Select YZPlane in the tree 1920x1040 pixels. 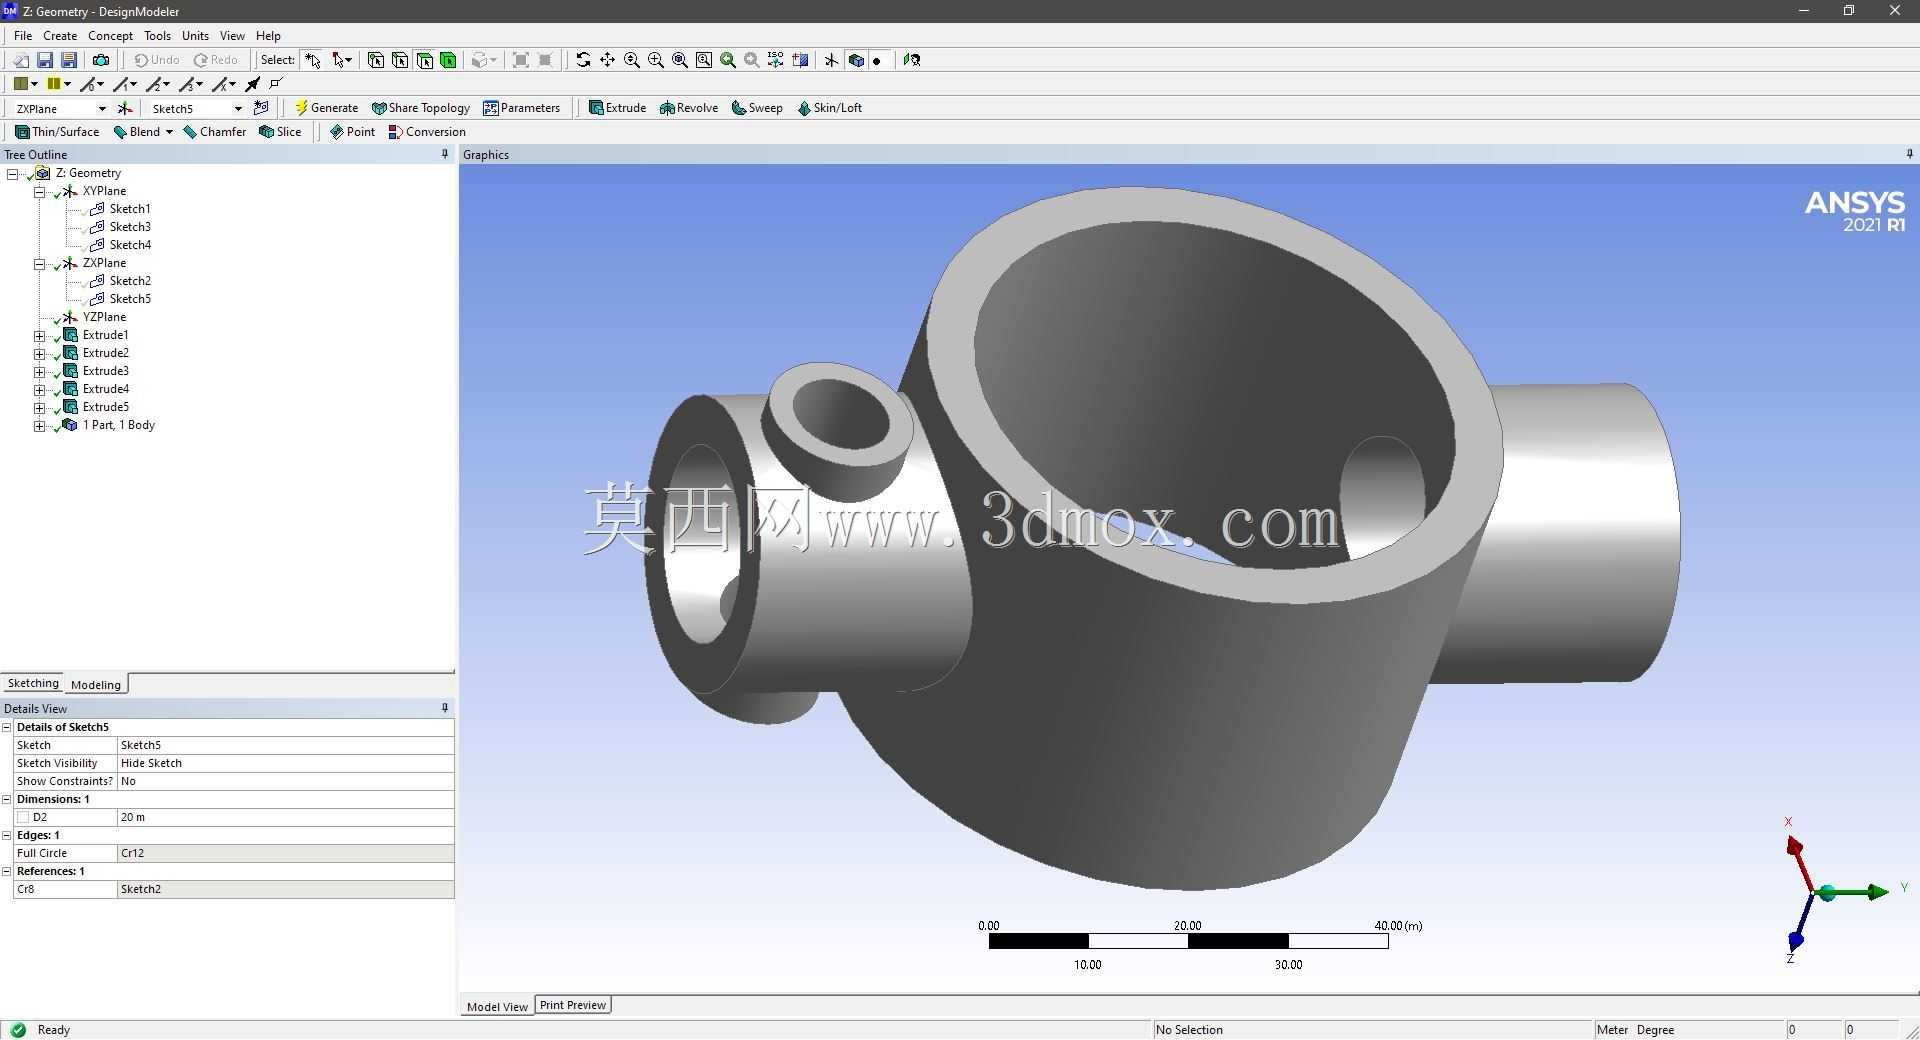coord(104,317)
